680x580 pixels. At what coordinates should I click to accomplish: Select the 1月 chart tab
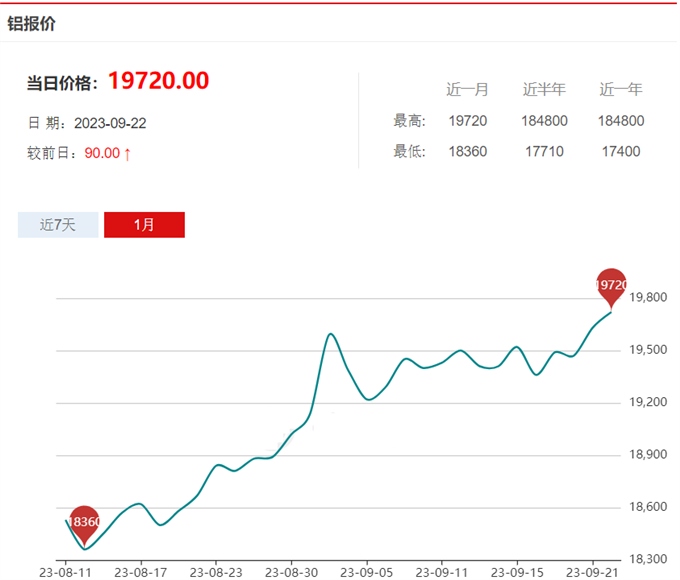click(144, 225)
